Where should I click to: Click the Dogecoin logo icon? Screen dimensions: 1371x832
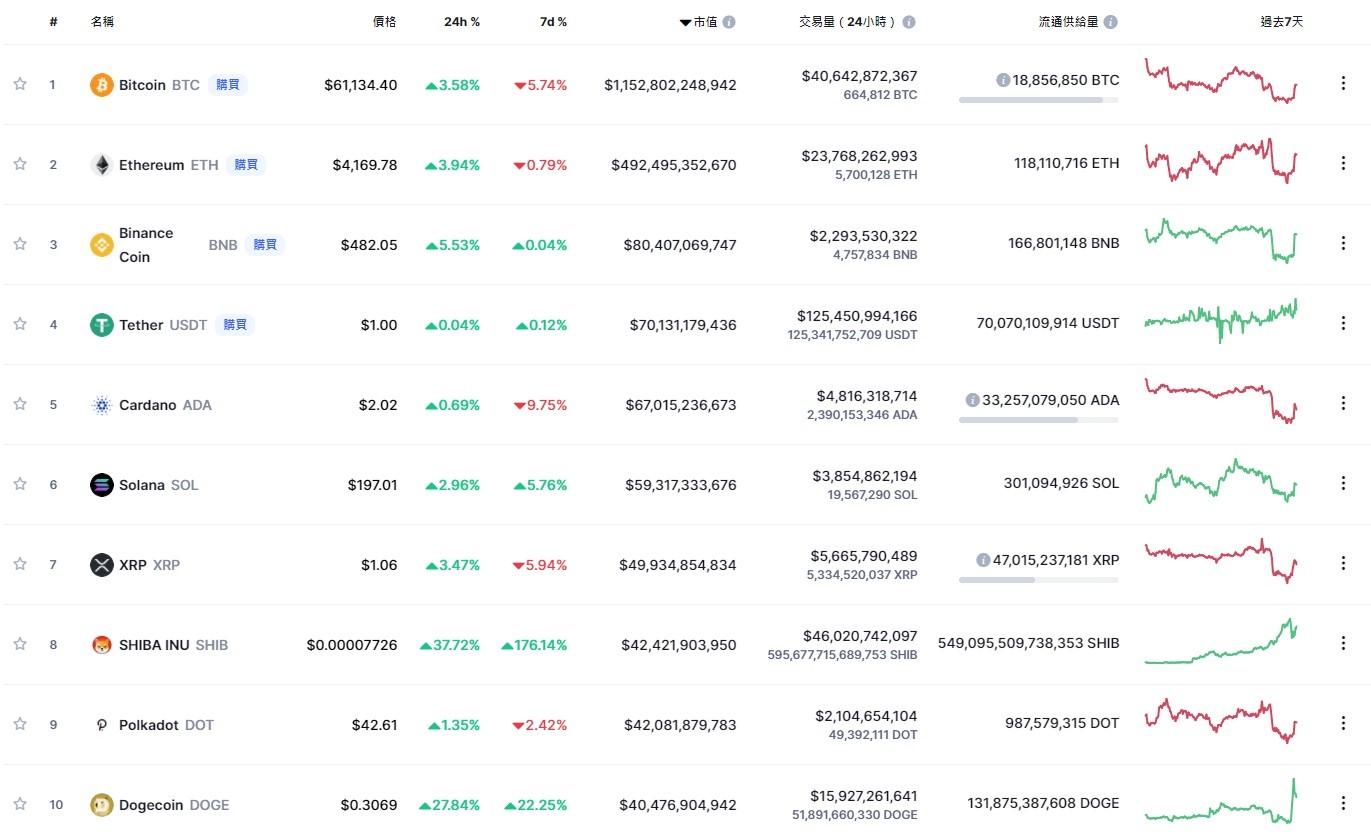pyautogui.click(x=102, y=805)
